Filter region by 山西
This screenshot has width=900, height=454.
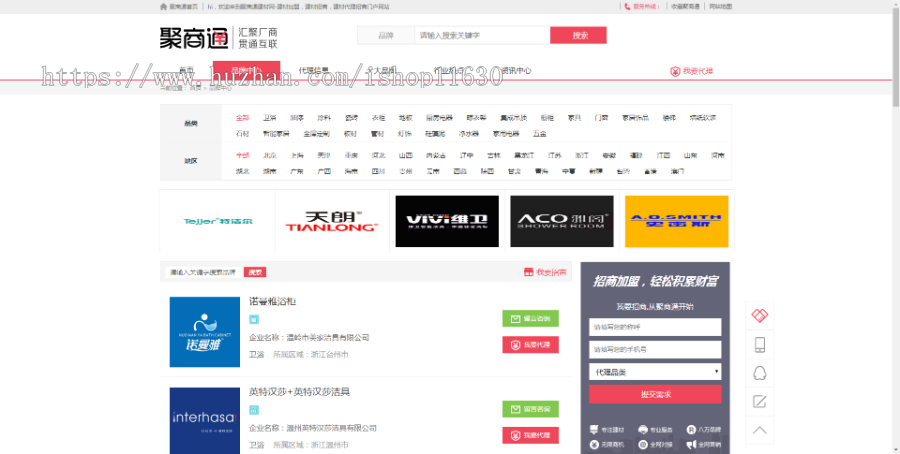tap(406, 155)
